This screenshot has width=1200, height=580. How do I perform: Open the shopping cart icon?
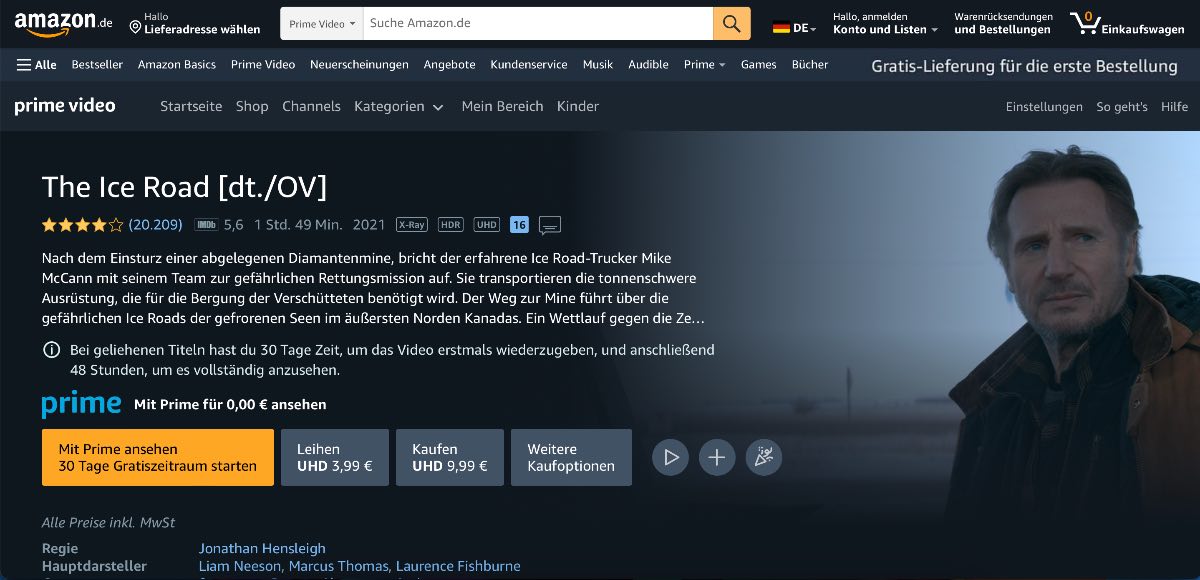click(1127, 23)
